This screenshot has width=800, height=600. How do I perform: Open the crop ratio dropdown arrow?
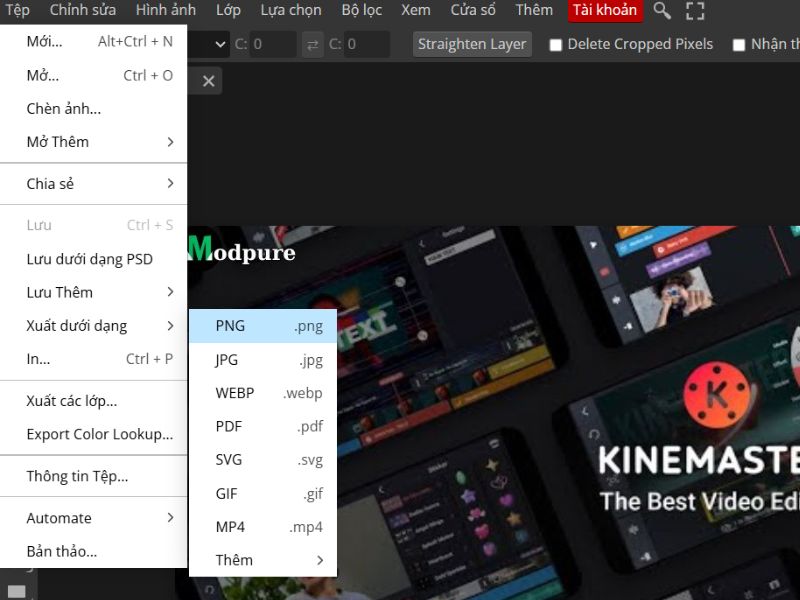[220, 44]
